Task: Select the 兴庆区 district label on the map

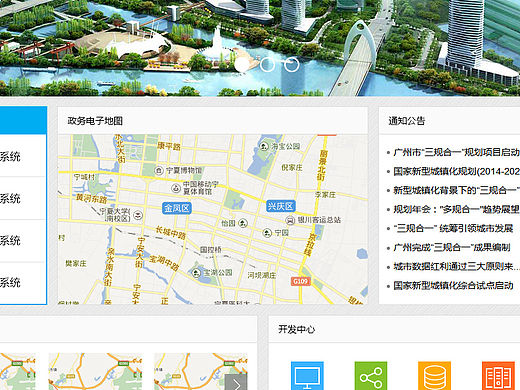Action: (281, 206)
